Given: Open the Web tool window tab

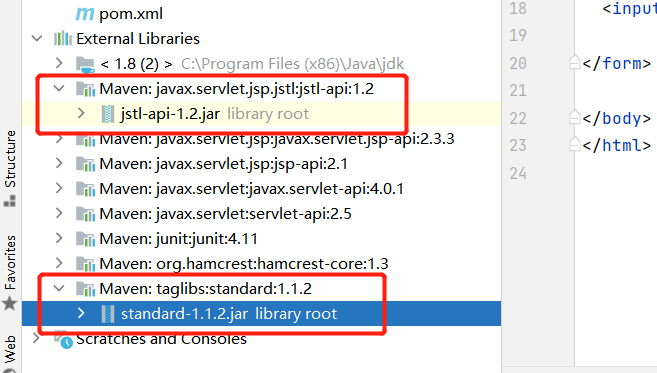Looking at the screenshot, I should pos(10,350).
